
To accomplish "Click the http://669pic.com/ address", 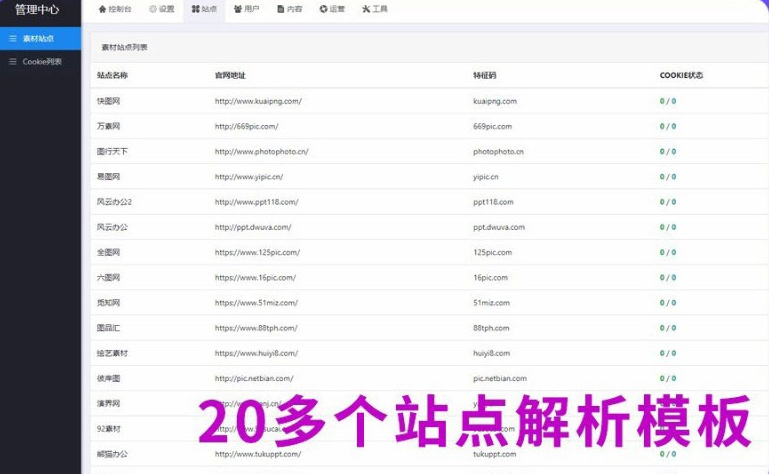I will pos(247,126).
